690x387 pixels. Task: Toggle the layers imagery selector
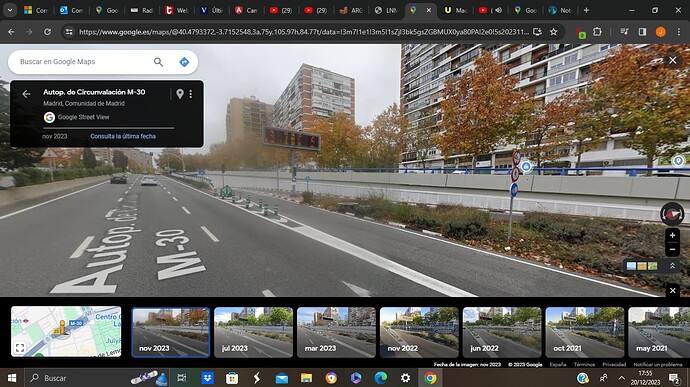coord(642,266)
